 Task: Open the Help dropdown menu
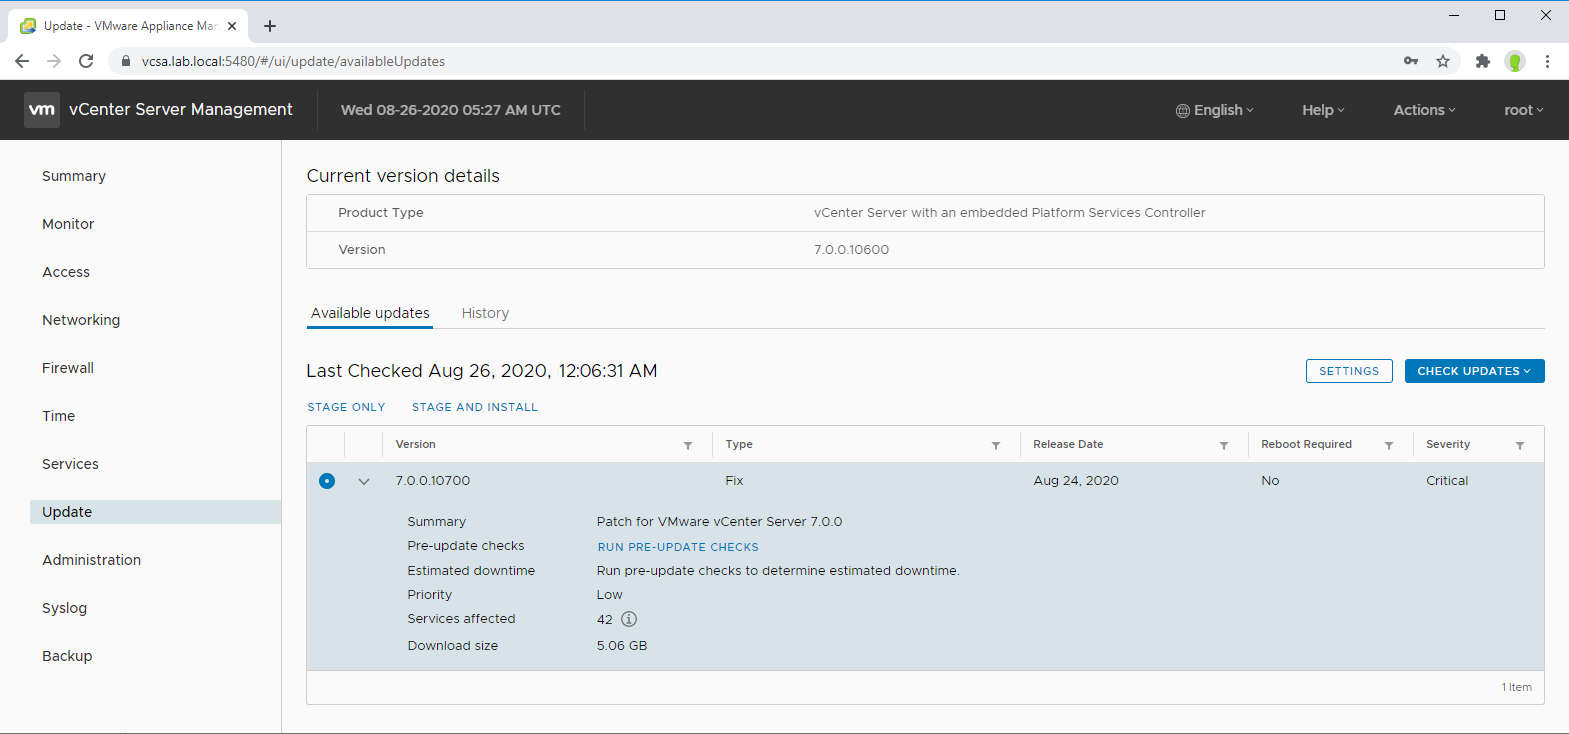(1323, 110)
